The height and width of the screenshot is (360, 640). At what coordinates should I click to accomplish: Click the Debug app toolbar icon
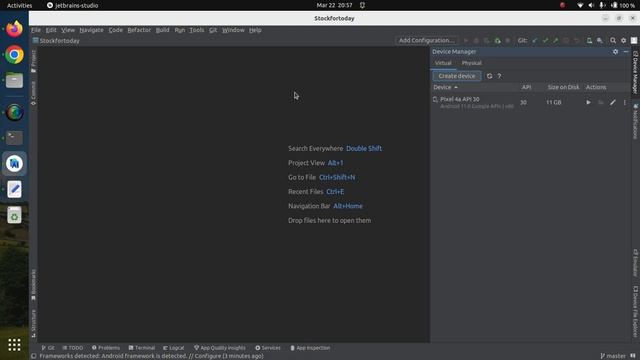coord(476,40)
